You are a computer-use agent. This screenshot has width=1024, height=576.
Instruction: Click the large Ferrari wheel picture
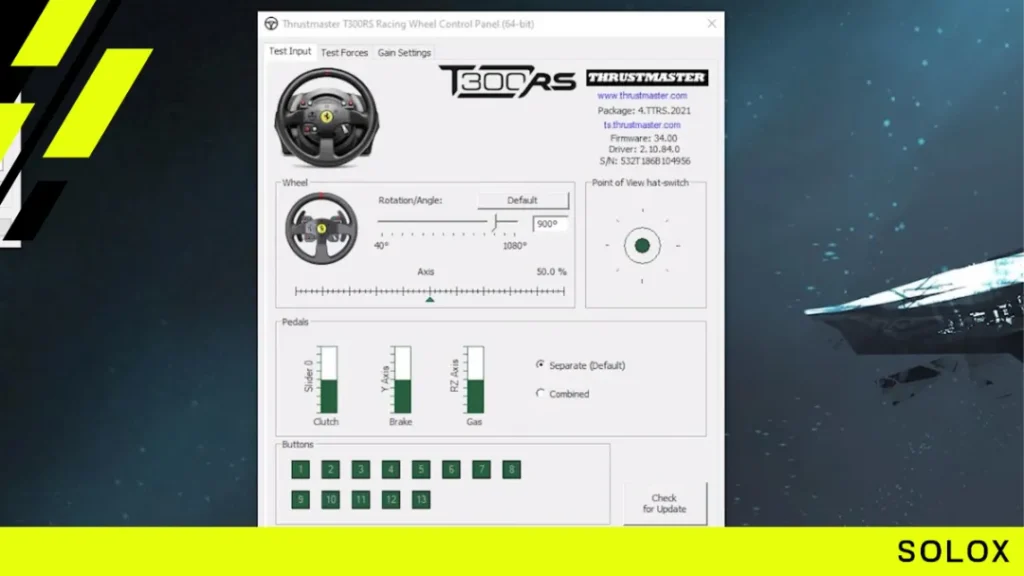327,118
